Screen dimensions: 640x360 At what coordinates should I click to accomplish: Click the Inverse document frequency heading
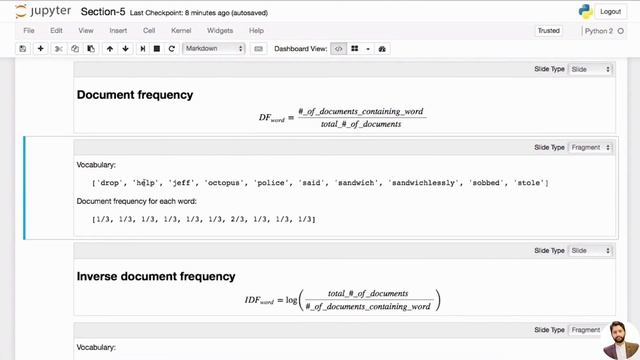point(156,276)
